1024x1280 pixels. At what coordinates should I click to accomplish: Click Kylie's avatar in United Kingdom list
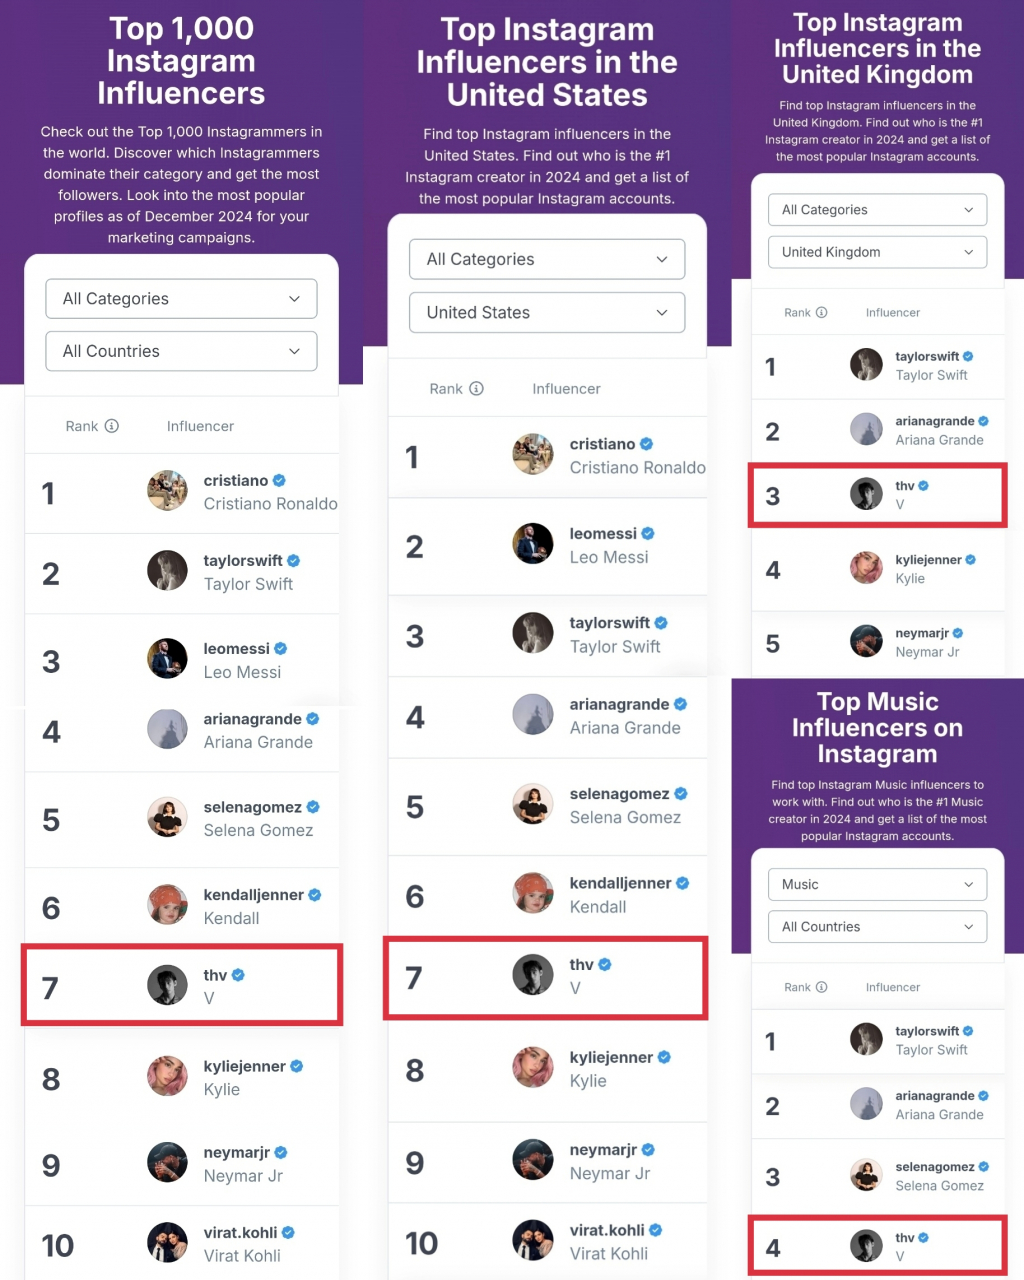pyautogui.click(x=866, y=568)
